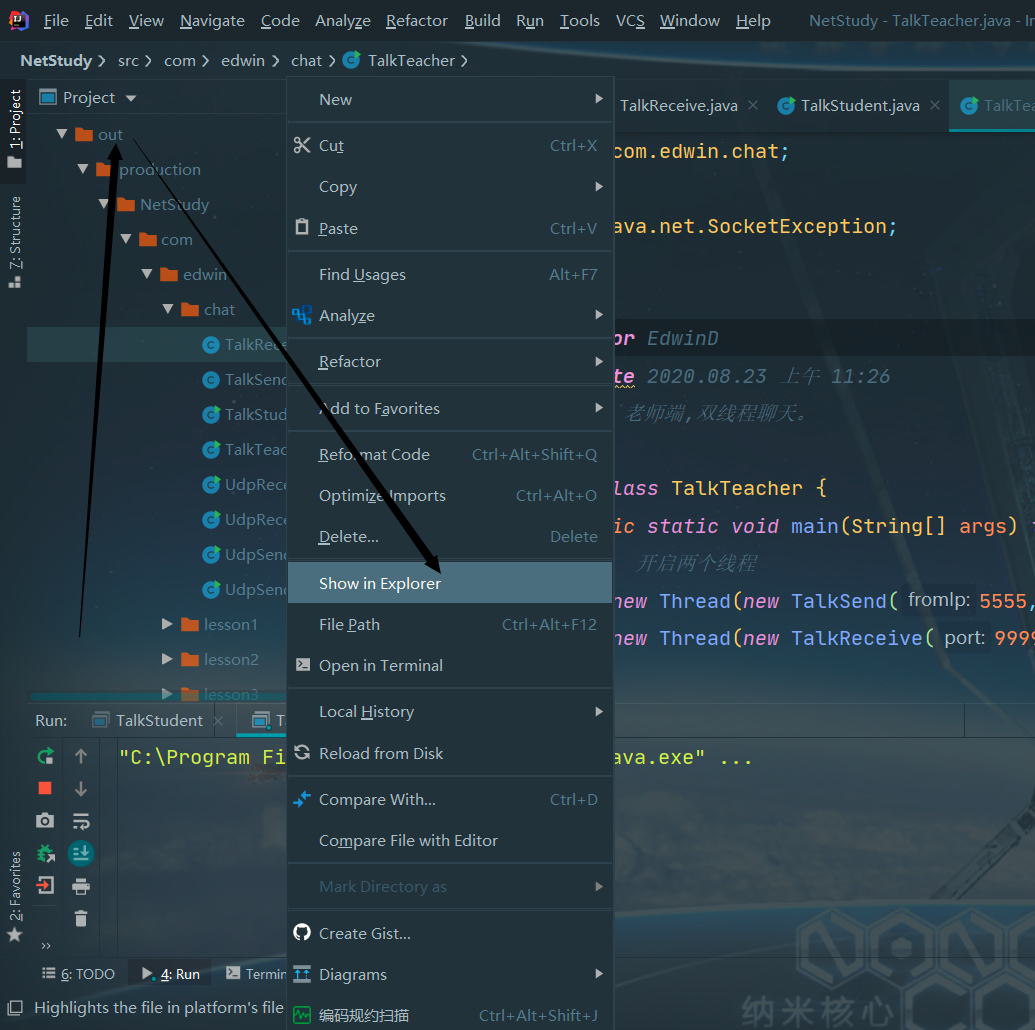Clear console with the trash icon

tap(81, 918)
